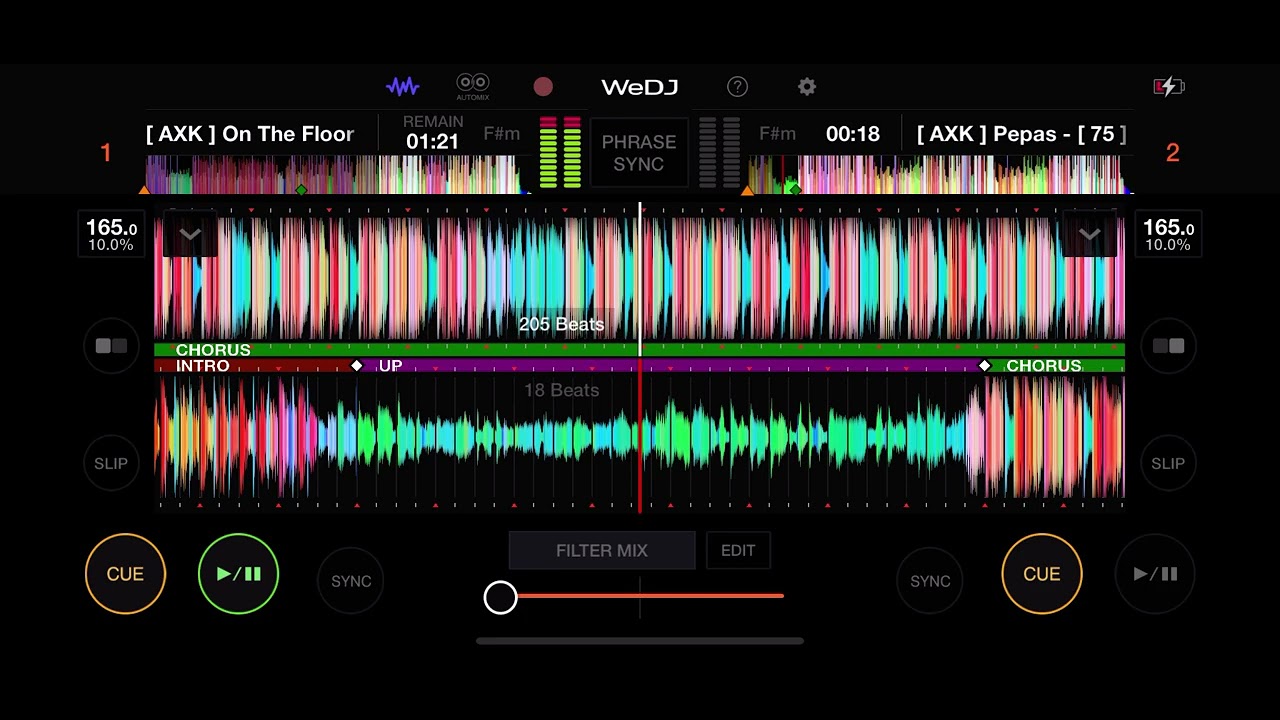Toggle PHRASE SYNC
Screen dimensions: 1280x720
tap(639, 153)
